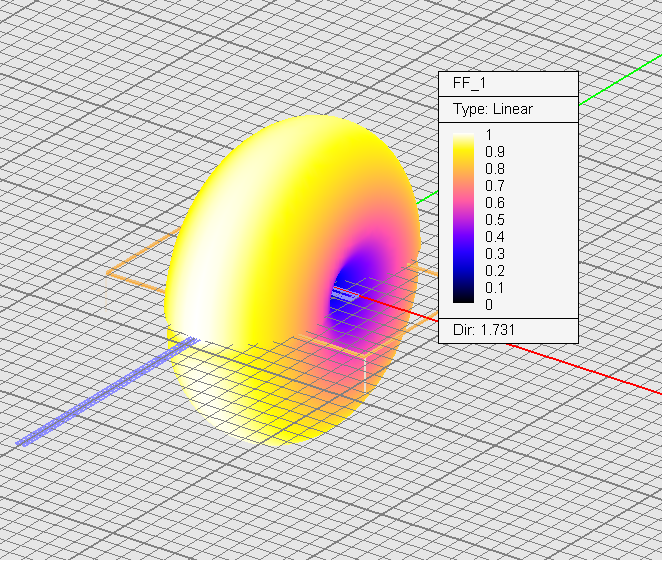Click the '0.1' legend scale value

495,288
